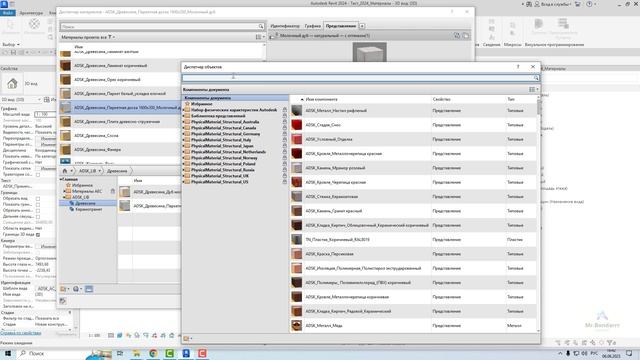Toggle Дальняя секущая checkbox in Properties
Viewport: 640px width, 360px height.
38,217
